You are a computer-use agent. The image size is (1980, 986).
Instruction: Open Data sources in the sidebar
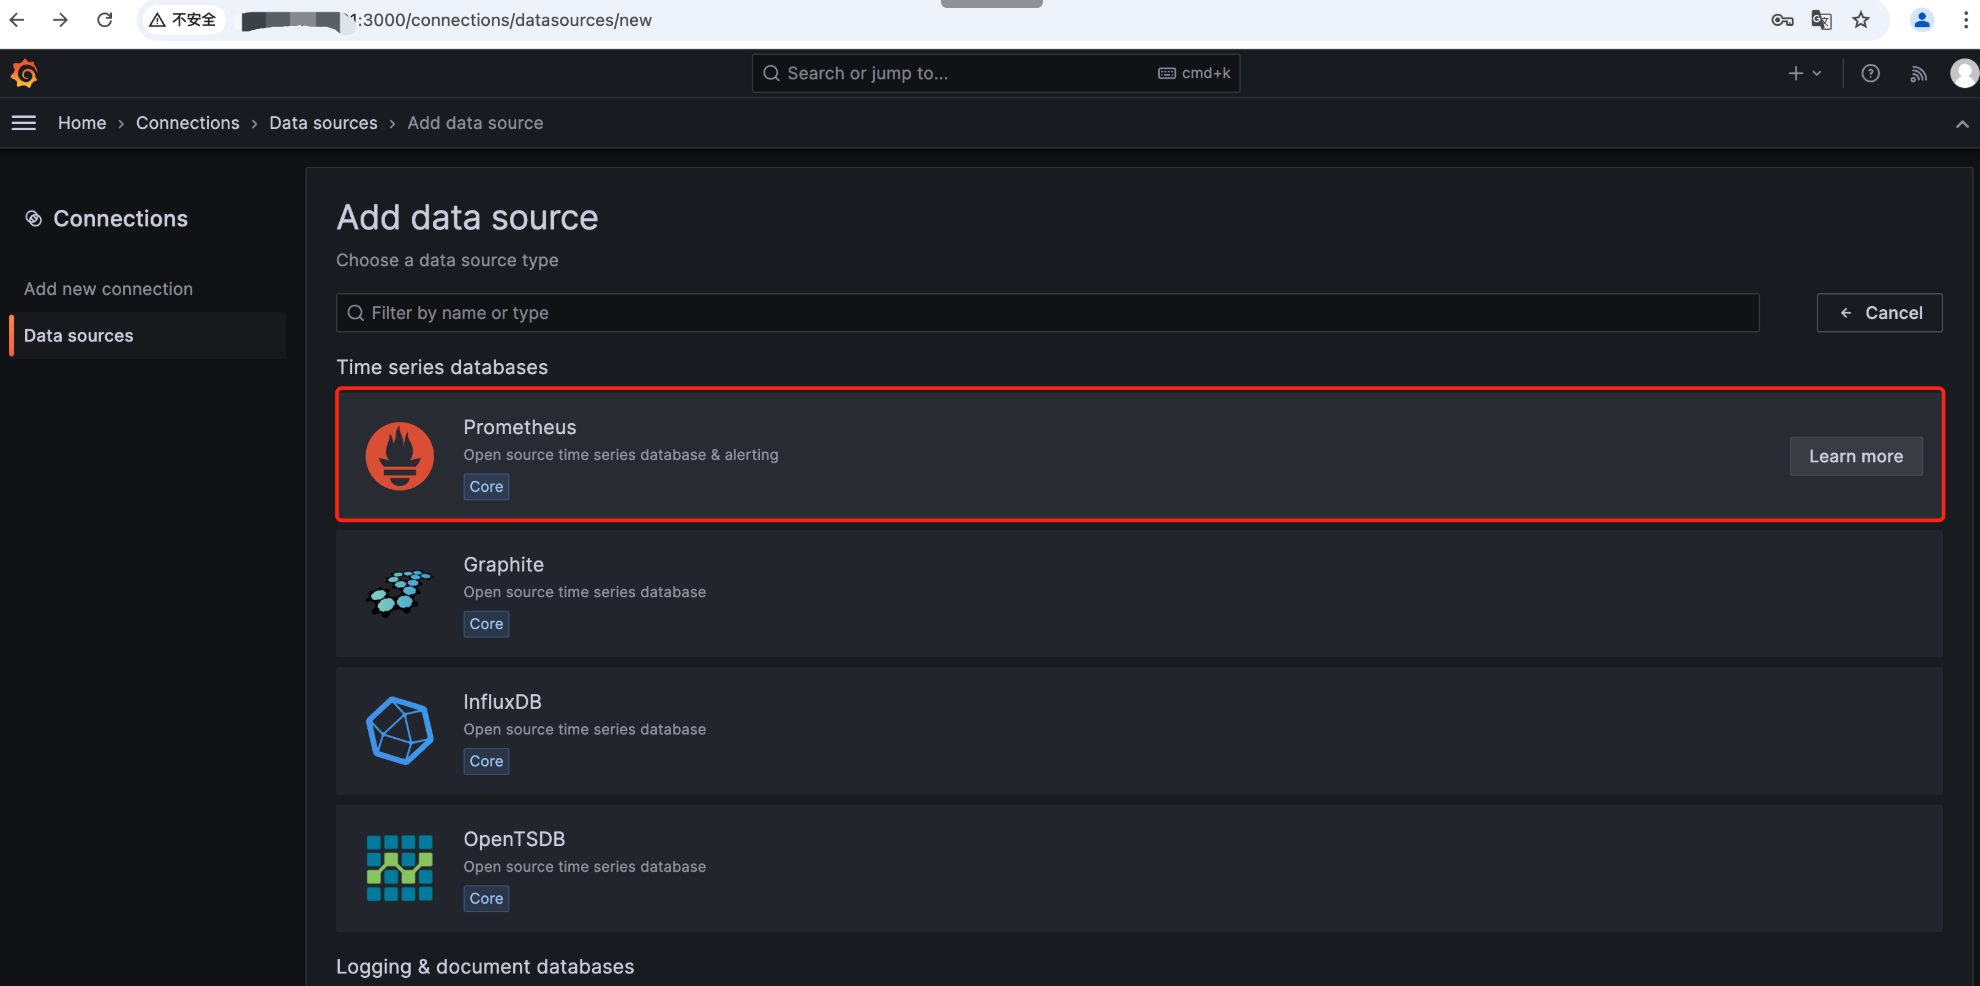point(79,336)
